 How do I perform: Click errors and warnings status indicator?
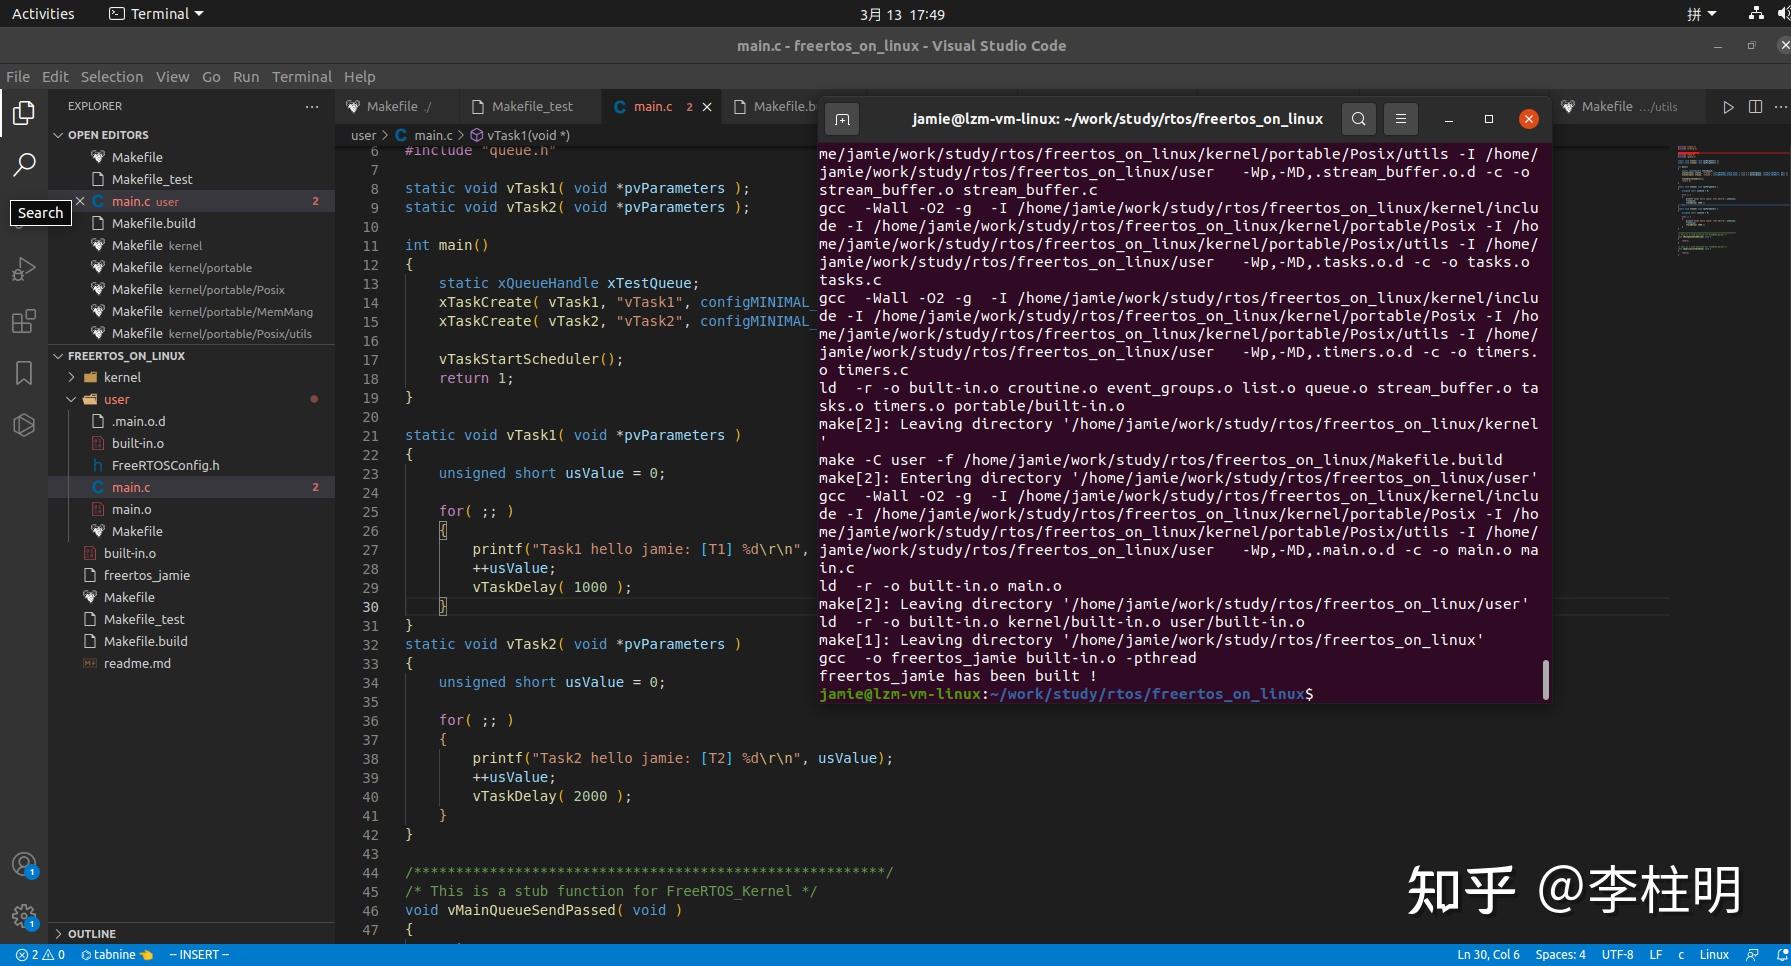41,955
